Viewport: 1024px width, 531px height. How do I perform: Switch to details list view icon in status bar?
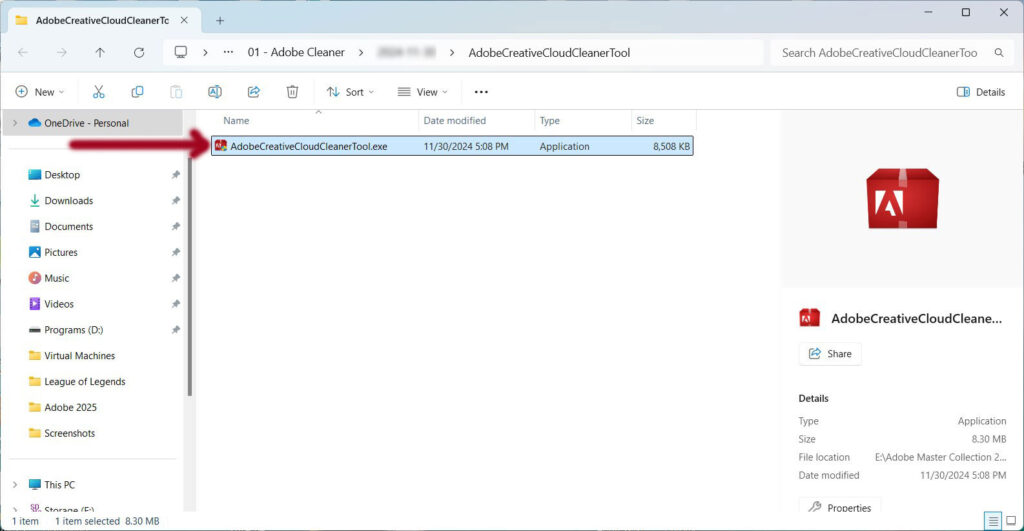pyautogui.click(x=993, y=521)
